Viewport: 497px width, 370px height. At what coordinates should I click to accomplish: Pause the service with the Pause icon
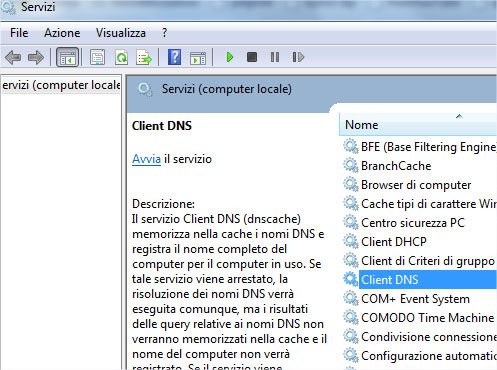pos(275,57)
